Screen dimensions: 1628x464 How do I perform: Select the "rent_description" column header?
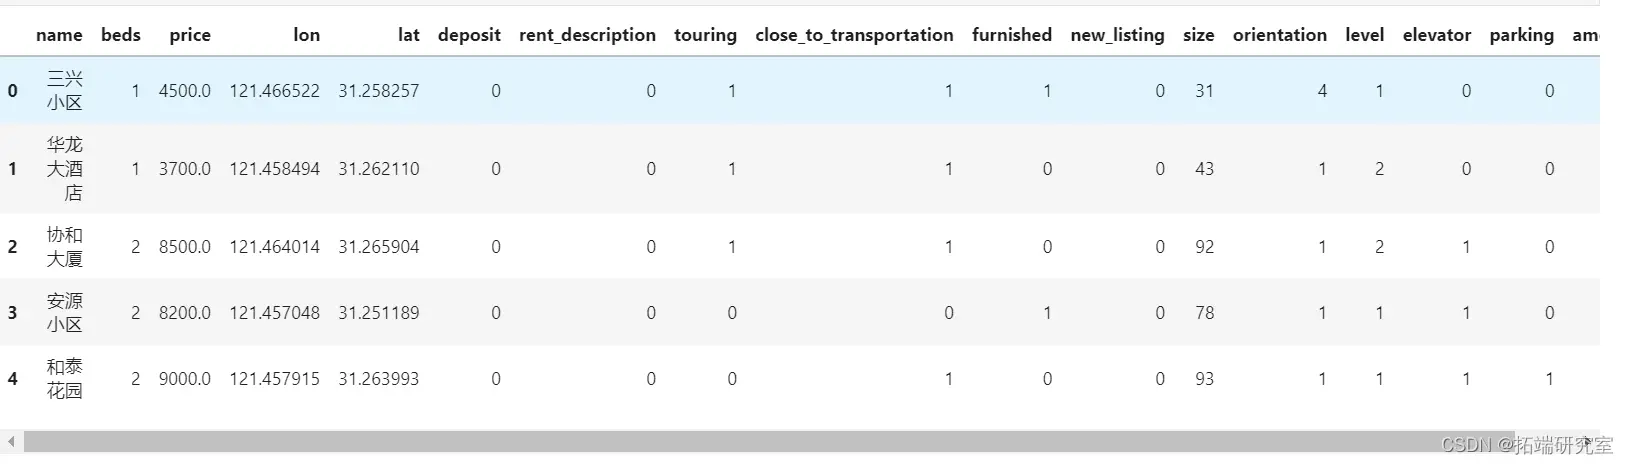coord(587,35)
